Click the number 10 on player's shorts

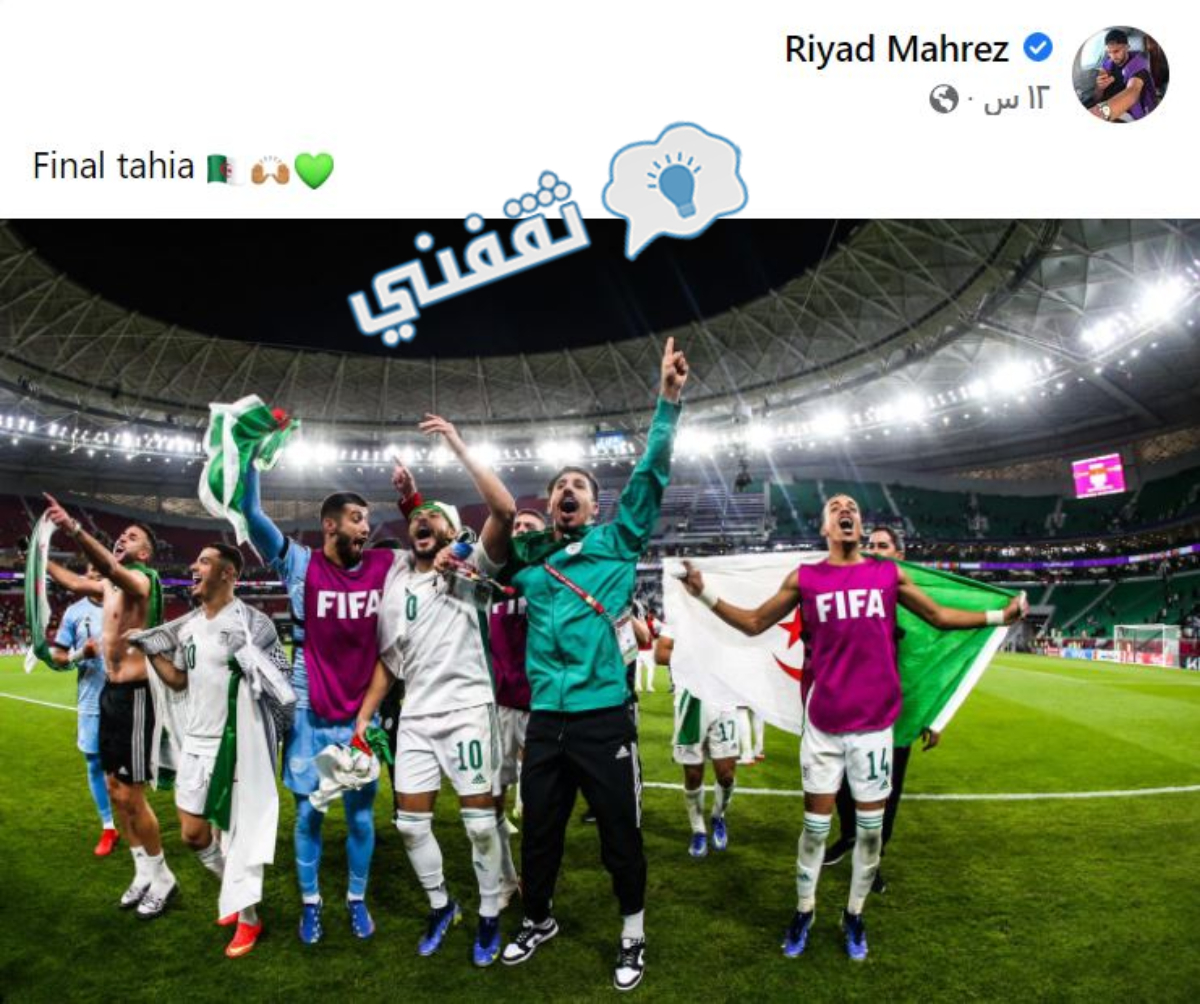point(469,755)
